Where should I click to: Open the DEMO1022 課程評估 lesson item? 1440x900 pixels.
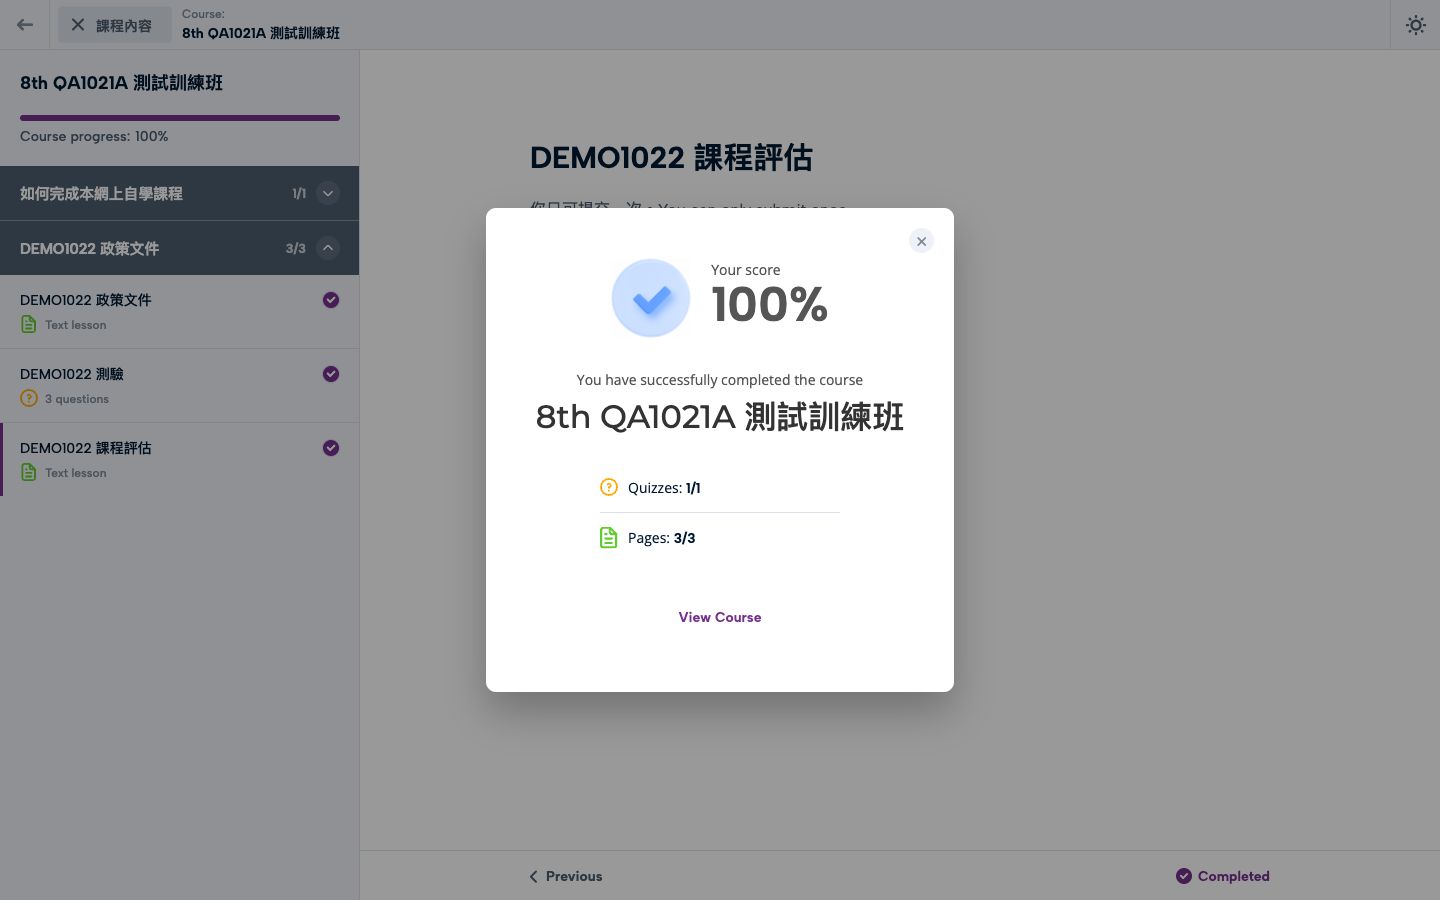click(x=180, y=459)
